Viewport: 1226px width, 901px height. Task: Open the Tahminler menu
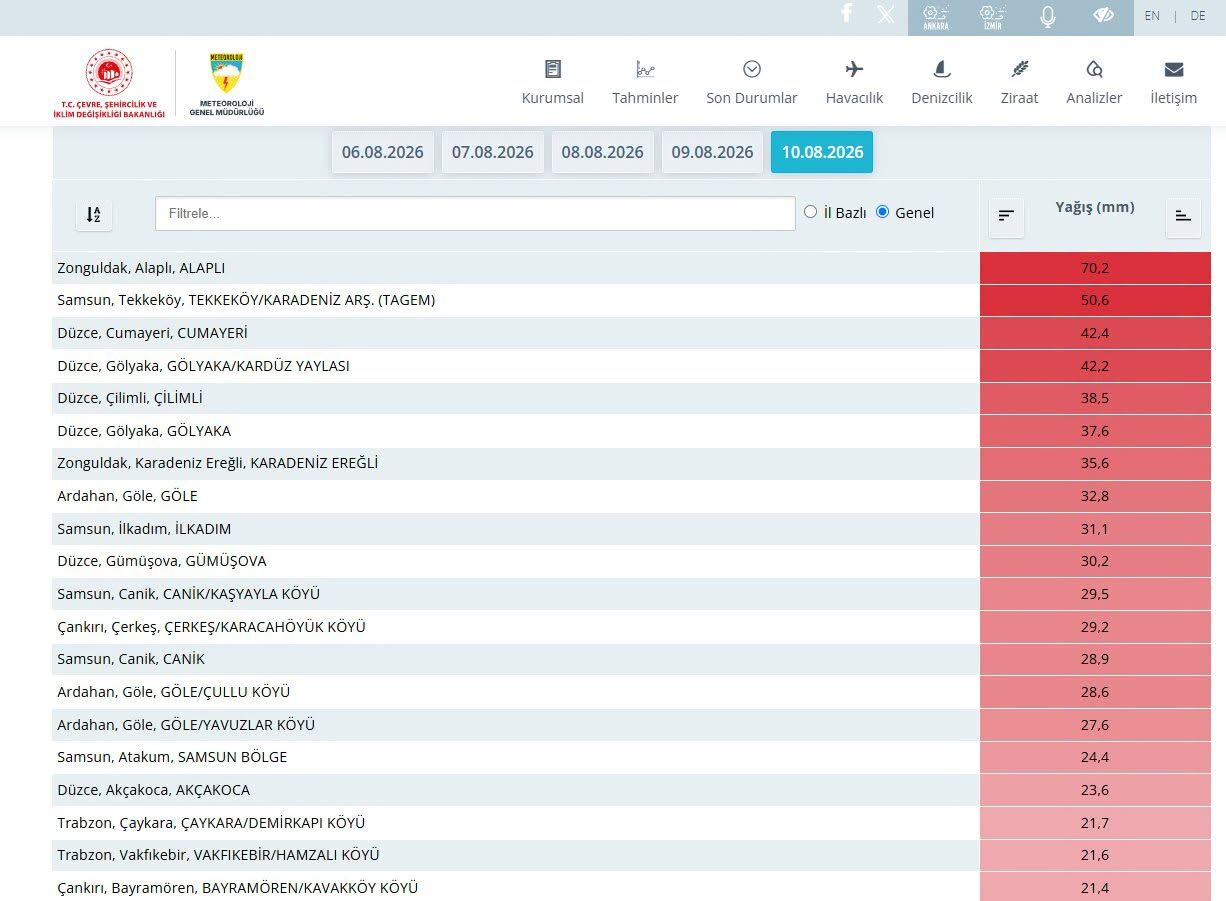[x=645, y=98]
